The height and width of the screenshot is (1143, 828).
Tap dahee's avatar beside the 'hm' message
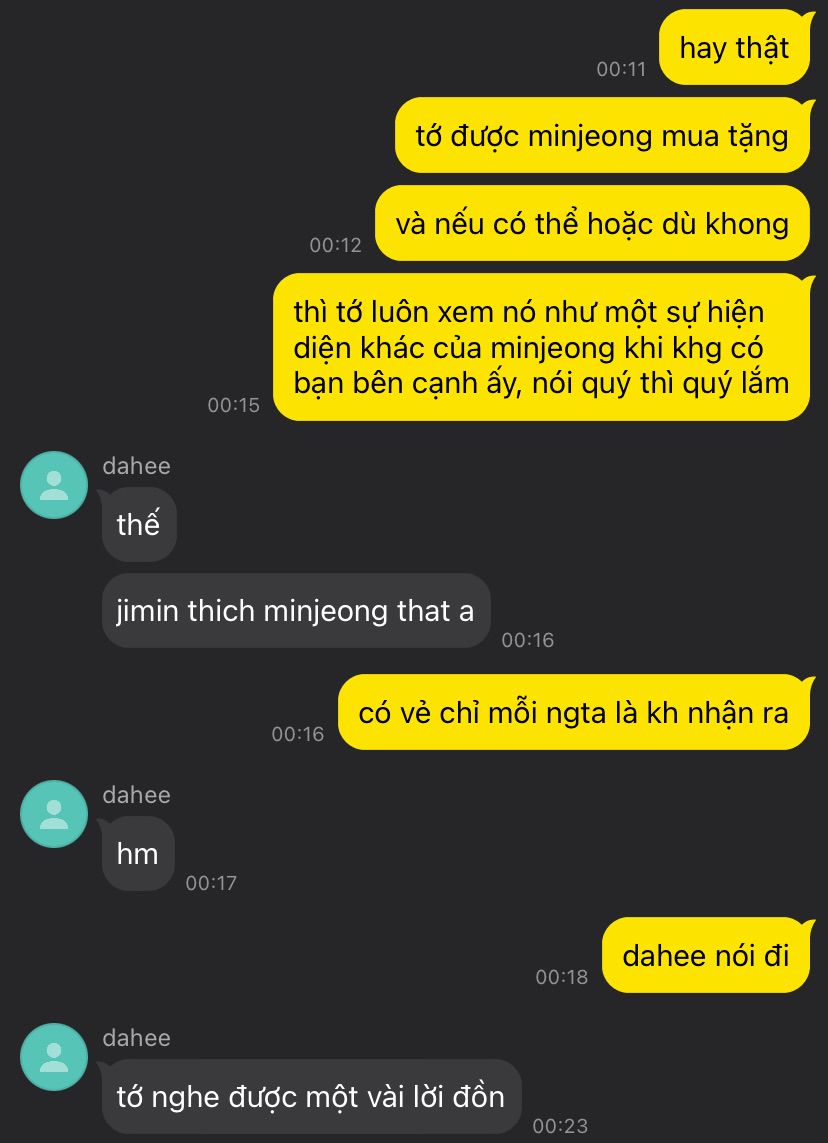pos(54,814)
